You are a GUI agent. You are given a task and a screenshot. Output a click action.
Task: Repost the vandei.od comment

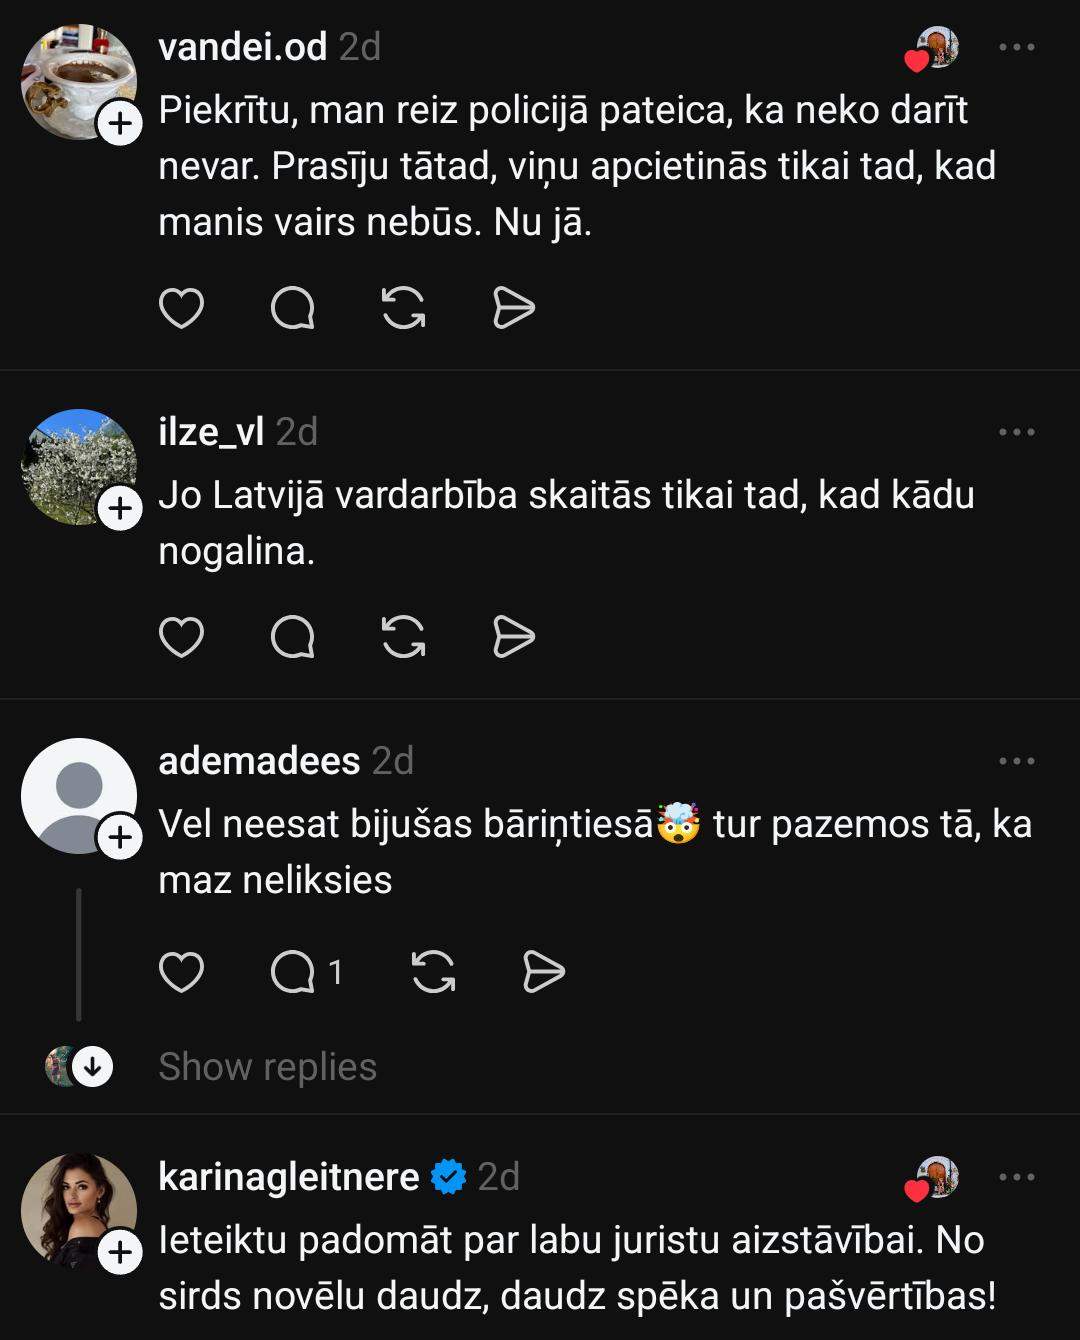coord(404,308)
